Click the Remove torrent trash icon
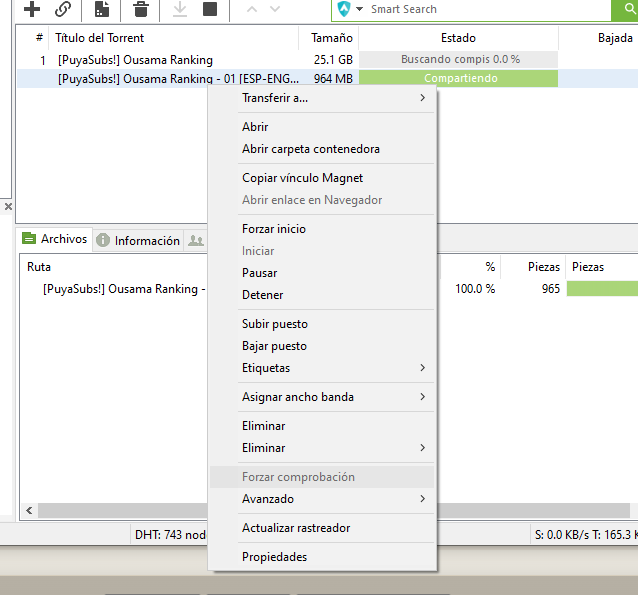638x595 pixels. click(x=141, y=9)
